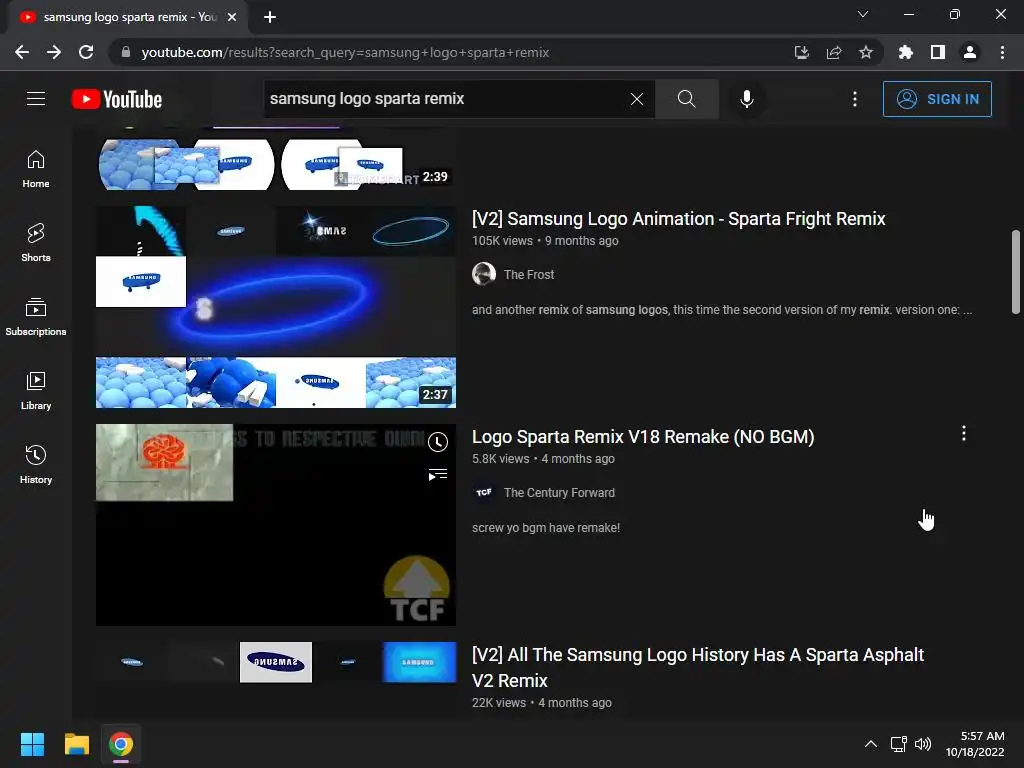
Task: Open the V18 Remake video thumbnail
Action: tap(276, 525)
